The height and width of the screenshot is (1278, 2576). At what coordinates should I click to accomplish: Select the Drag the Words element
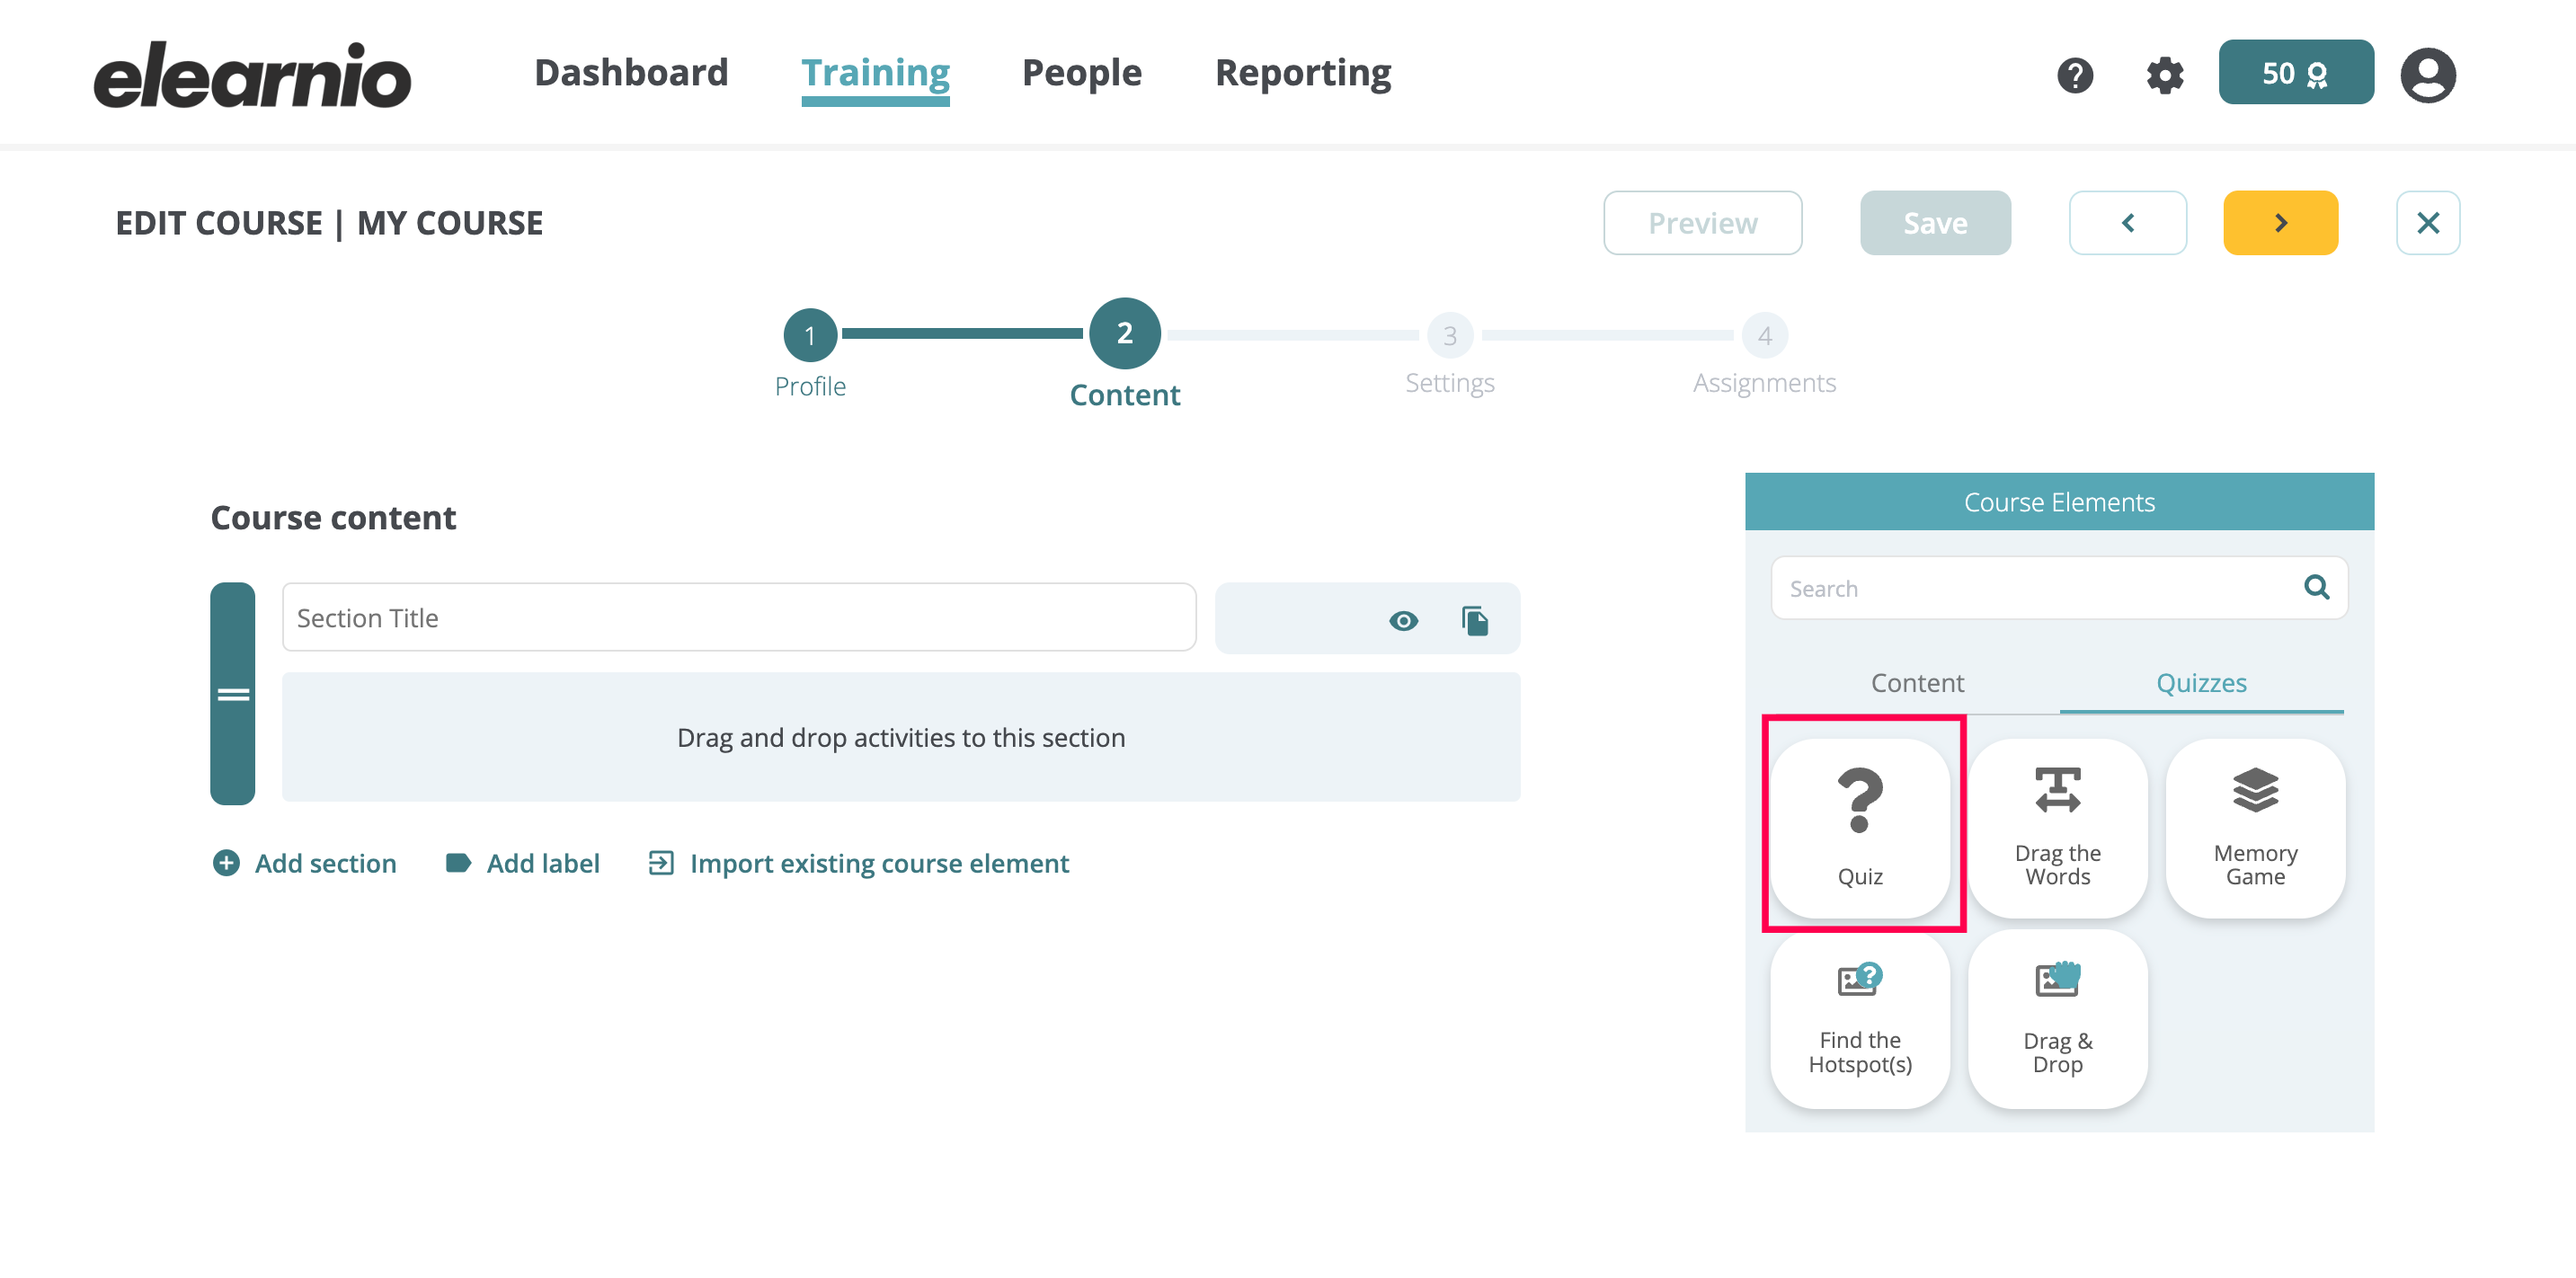[x=2058, y=828]
